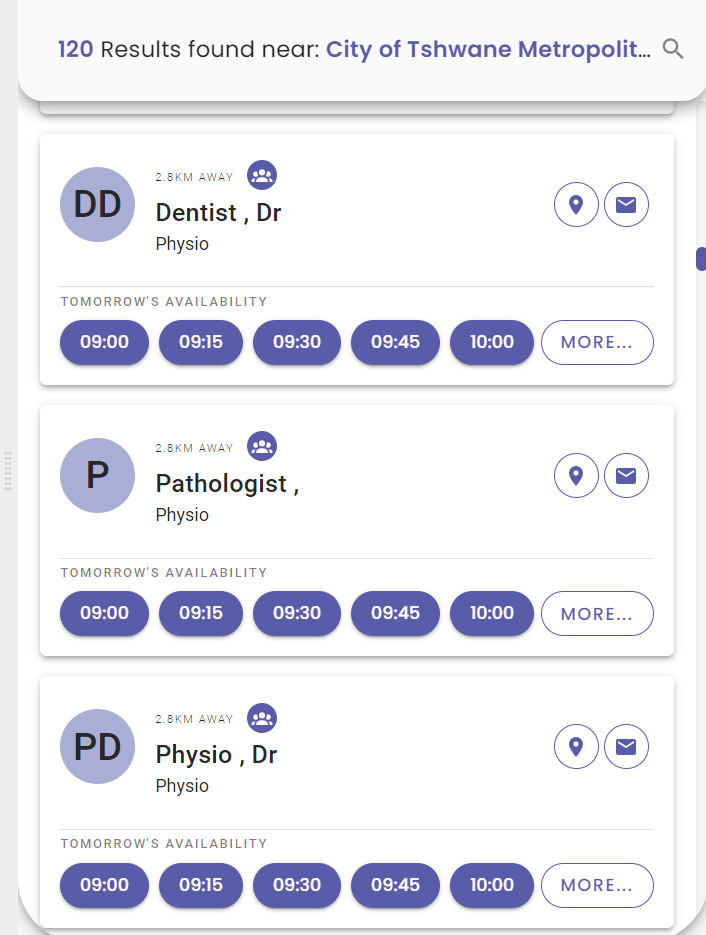Viewport: 706px width, 935px height.
Task: Click group icon next to Dentist distance
Action: click(x=262, y=175)
